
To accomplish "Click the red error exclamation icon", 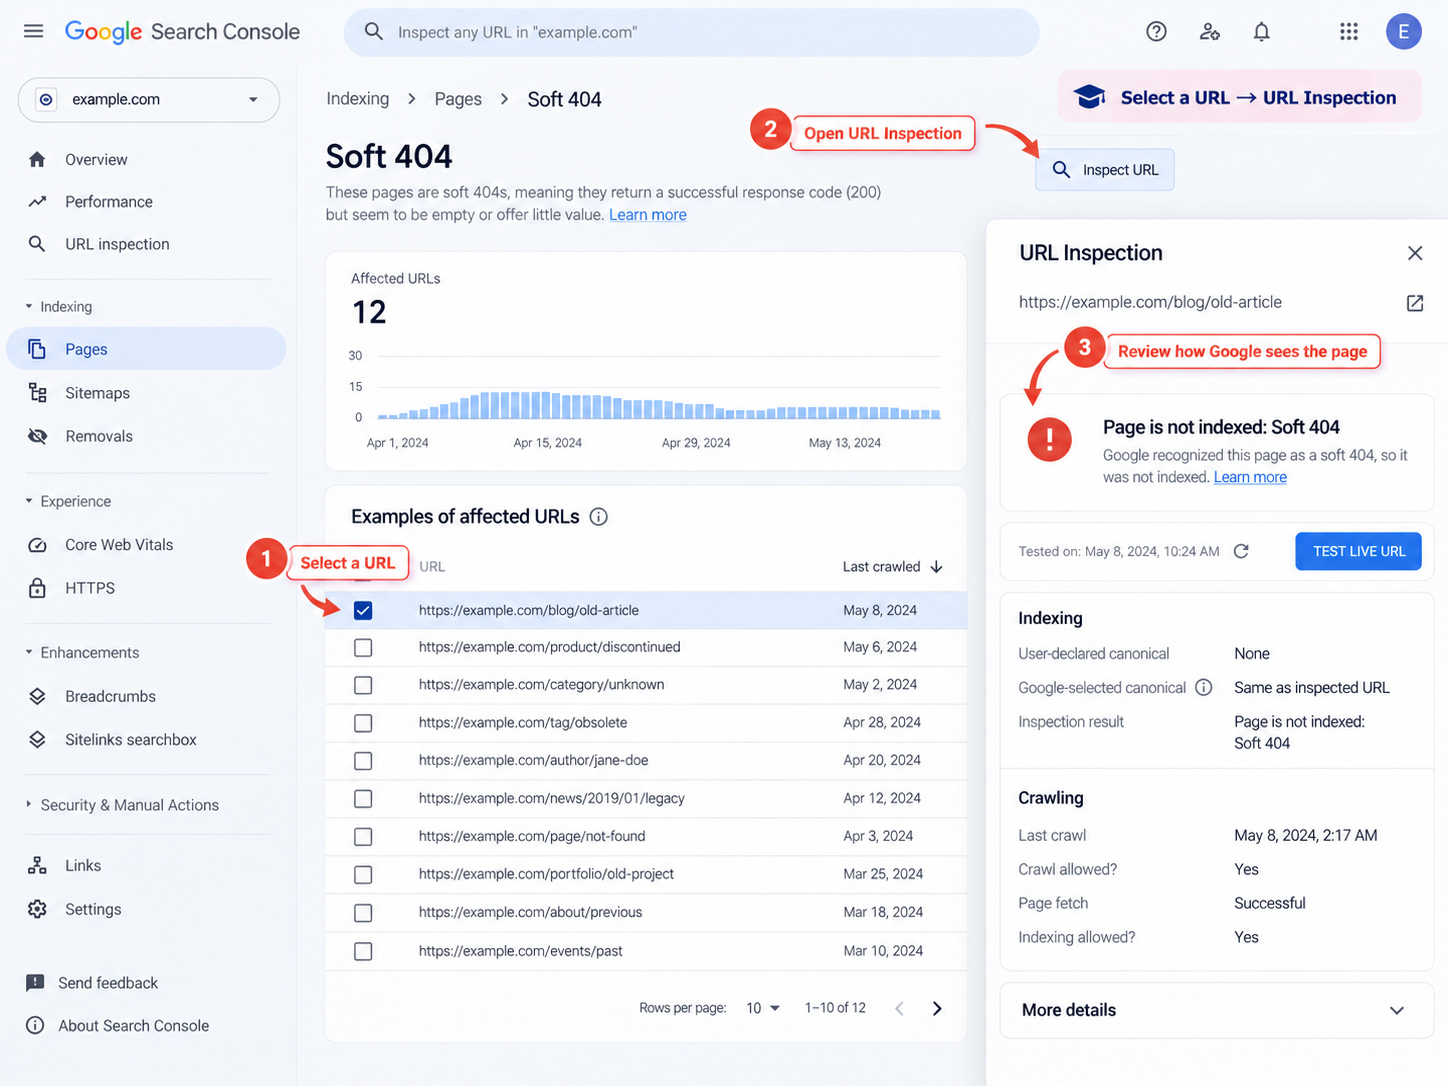I will pyautogui.click(x=1049, y=439).
